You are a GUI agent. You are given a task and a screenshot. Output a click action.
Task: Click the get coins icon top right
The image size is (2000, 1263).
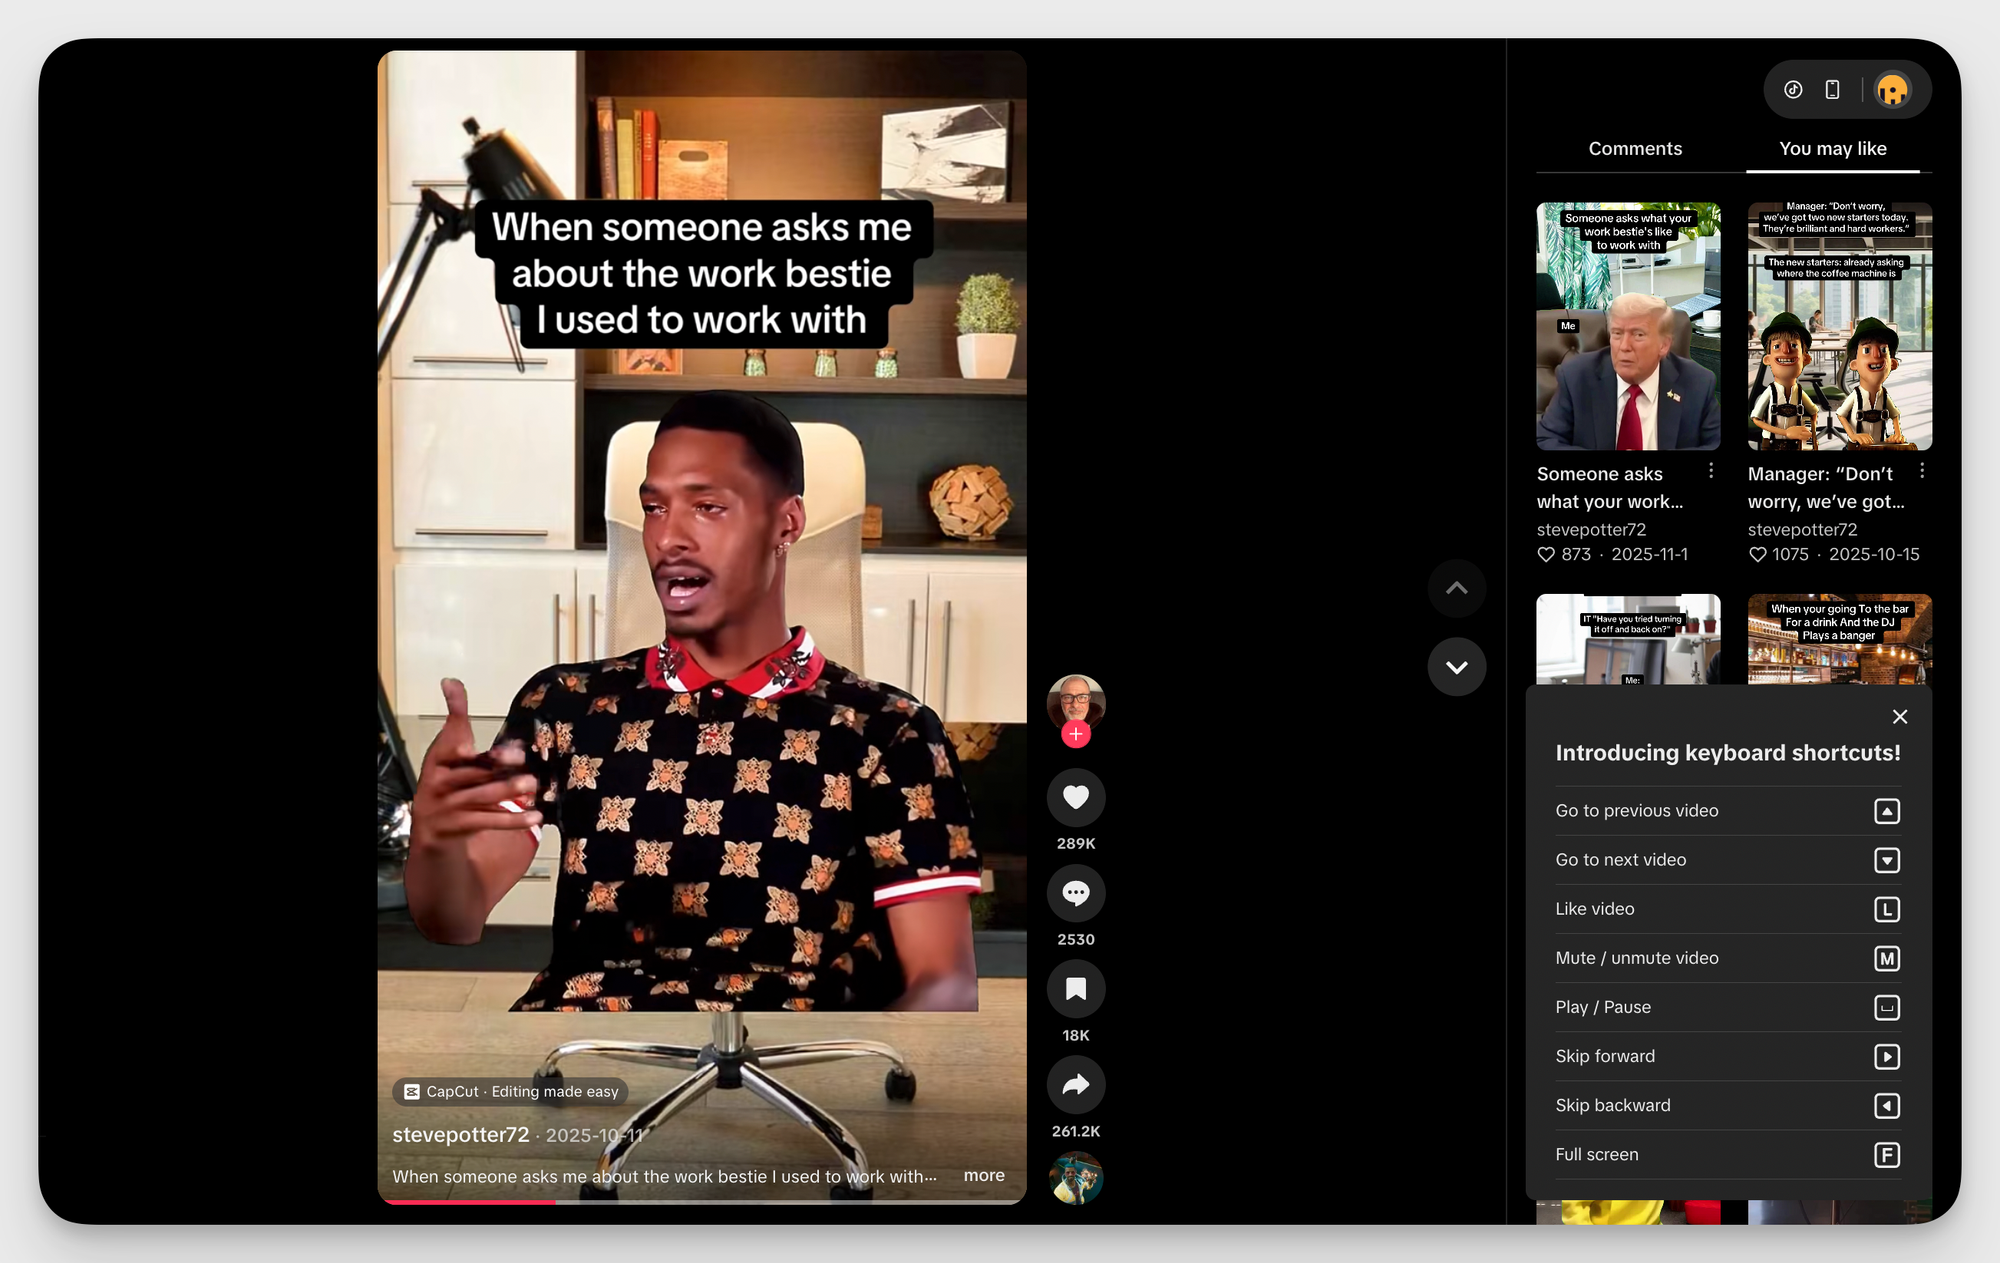pyautogui.click(x=1793, y=90)
